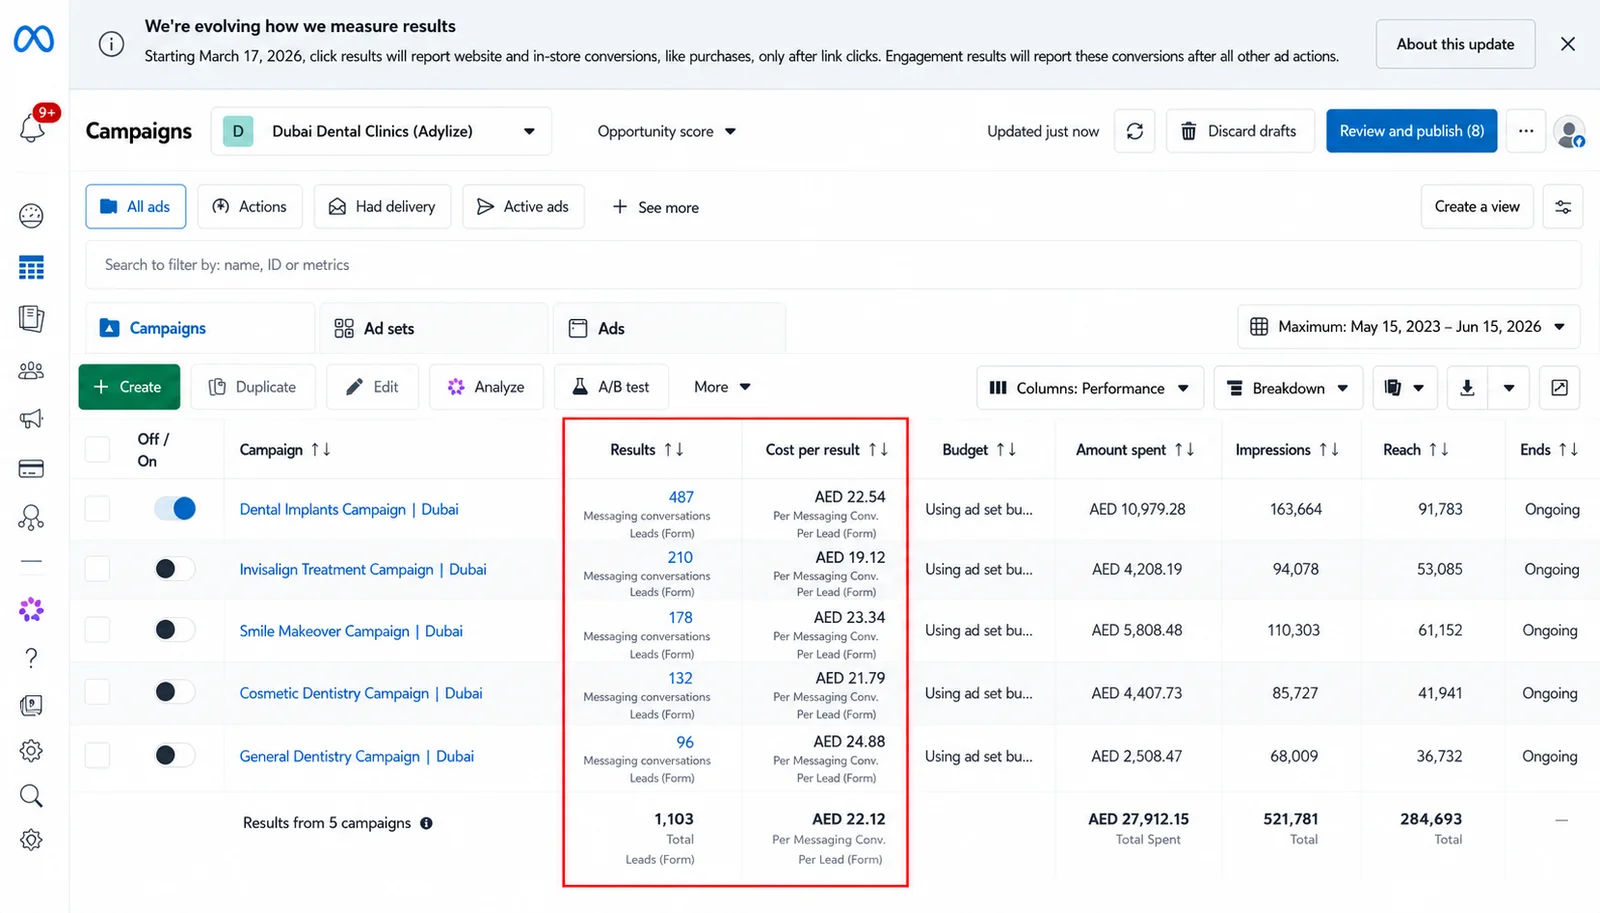Open the sidebar help question mark
Viewport: 1600px width, 913px height.
(x=32, y=657)
